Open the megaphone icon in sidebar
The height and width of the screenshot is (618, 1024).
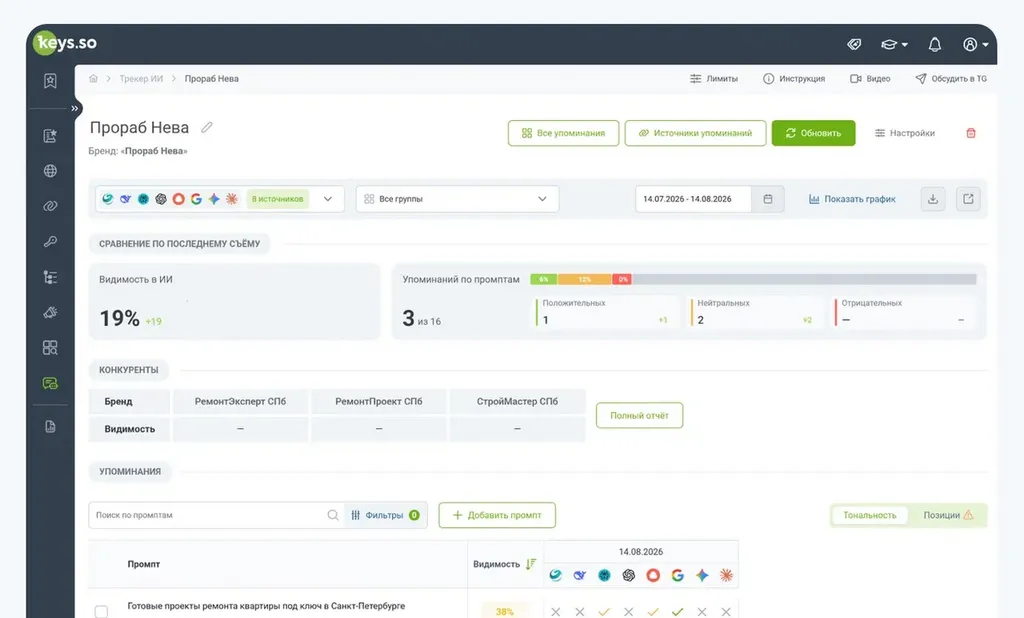click(x=50, y=312)
